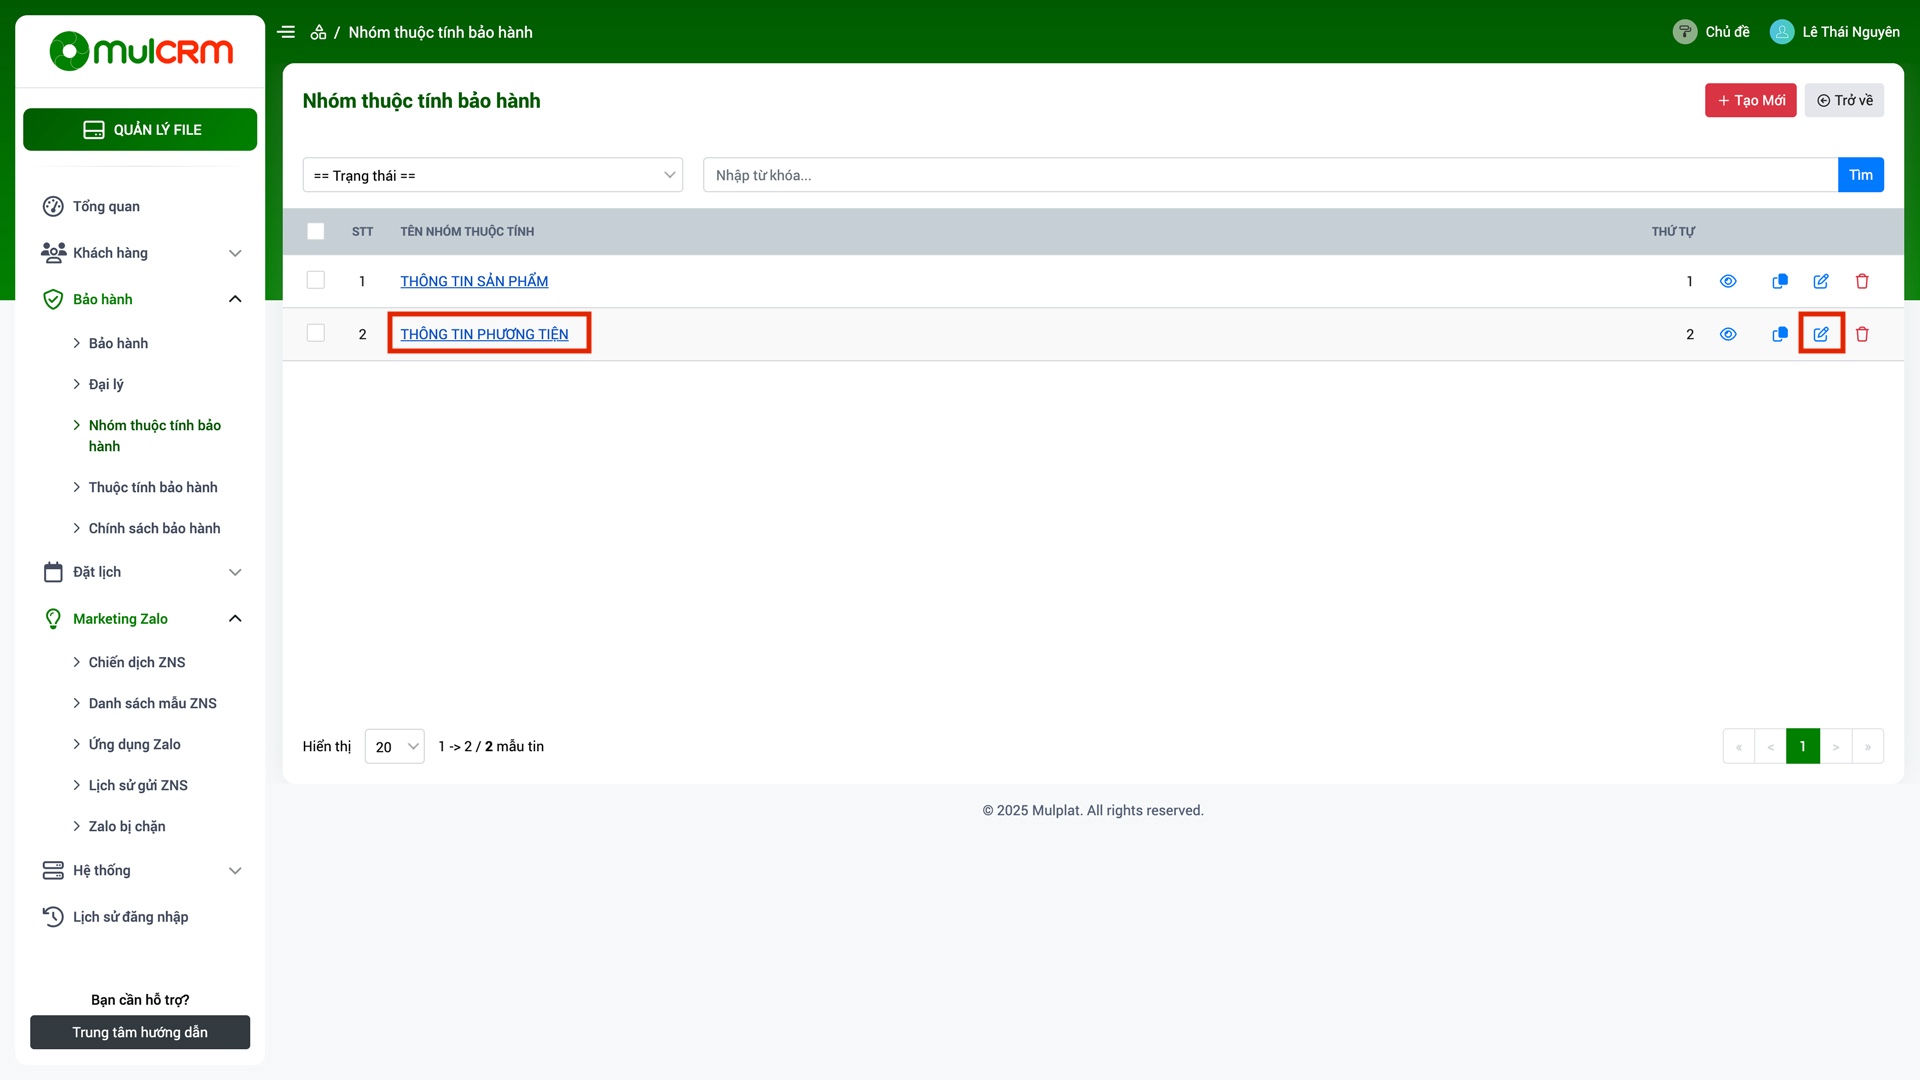
Task: Click the Tạo Mới button
Action: (x=1750, y=100)
